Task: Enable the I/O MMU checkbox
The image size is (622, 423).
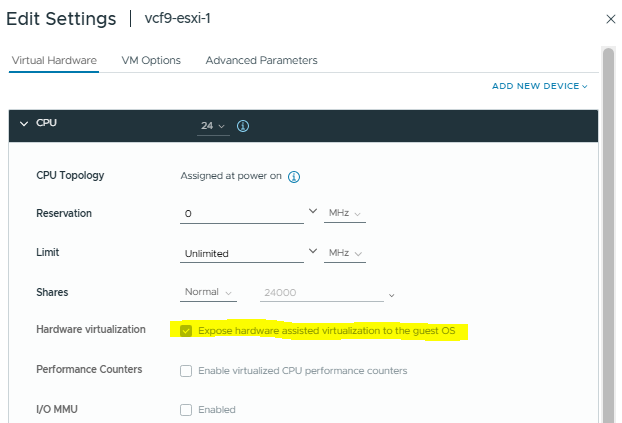Action: pos(187,409)
